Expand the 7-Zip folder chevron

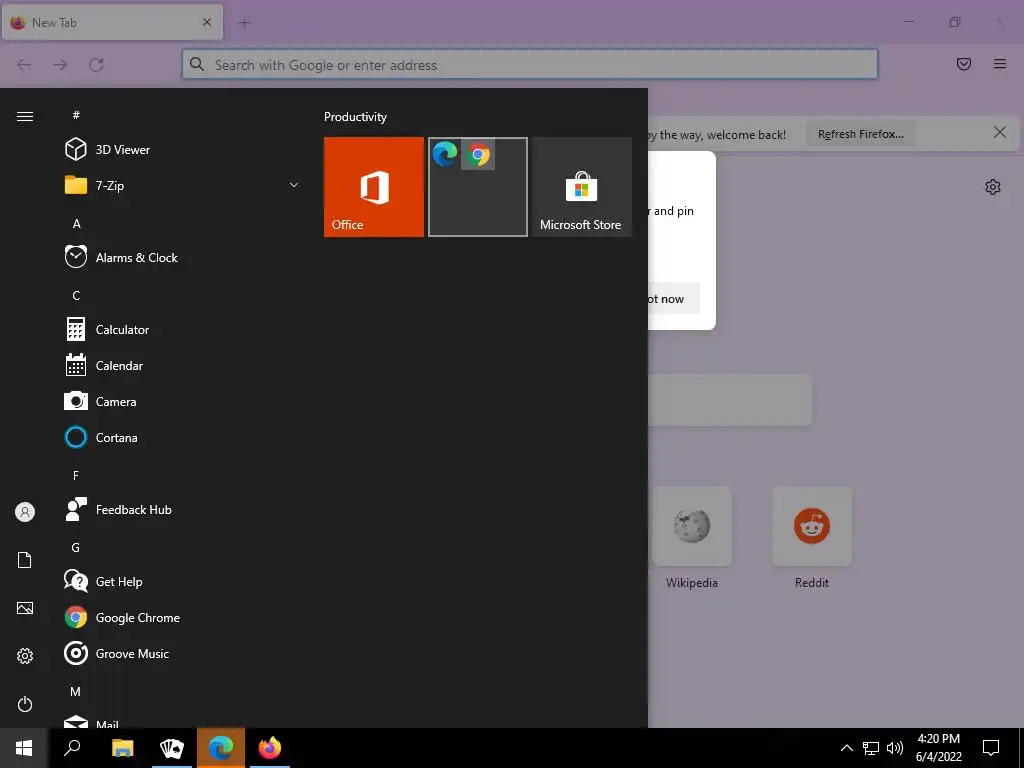tap(294, 185)
